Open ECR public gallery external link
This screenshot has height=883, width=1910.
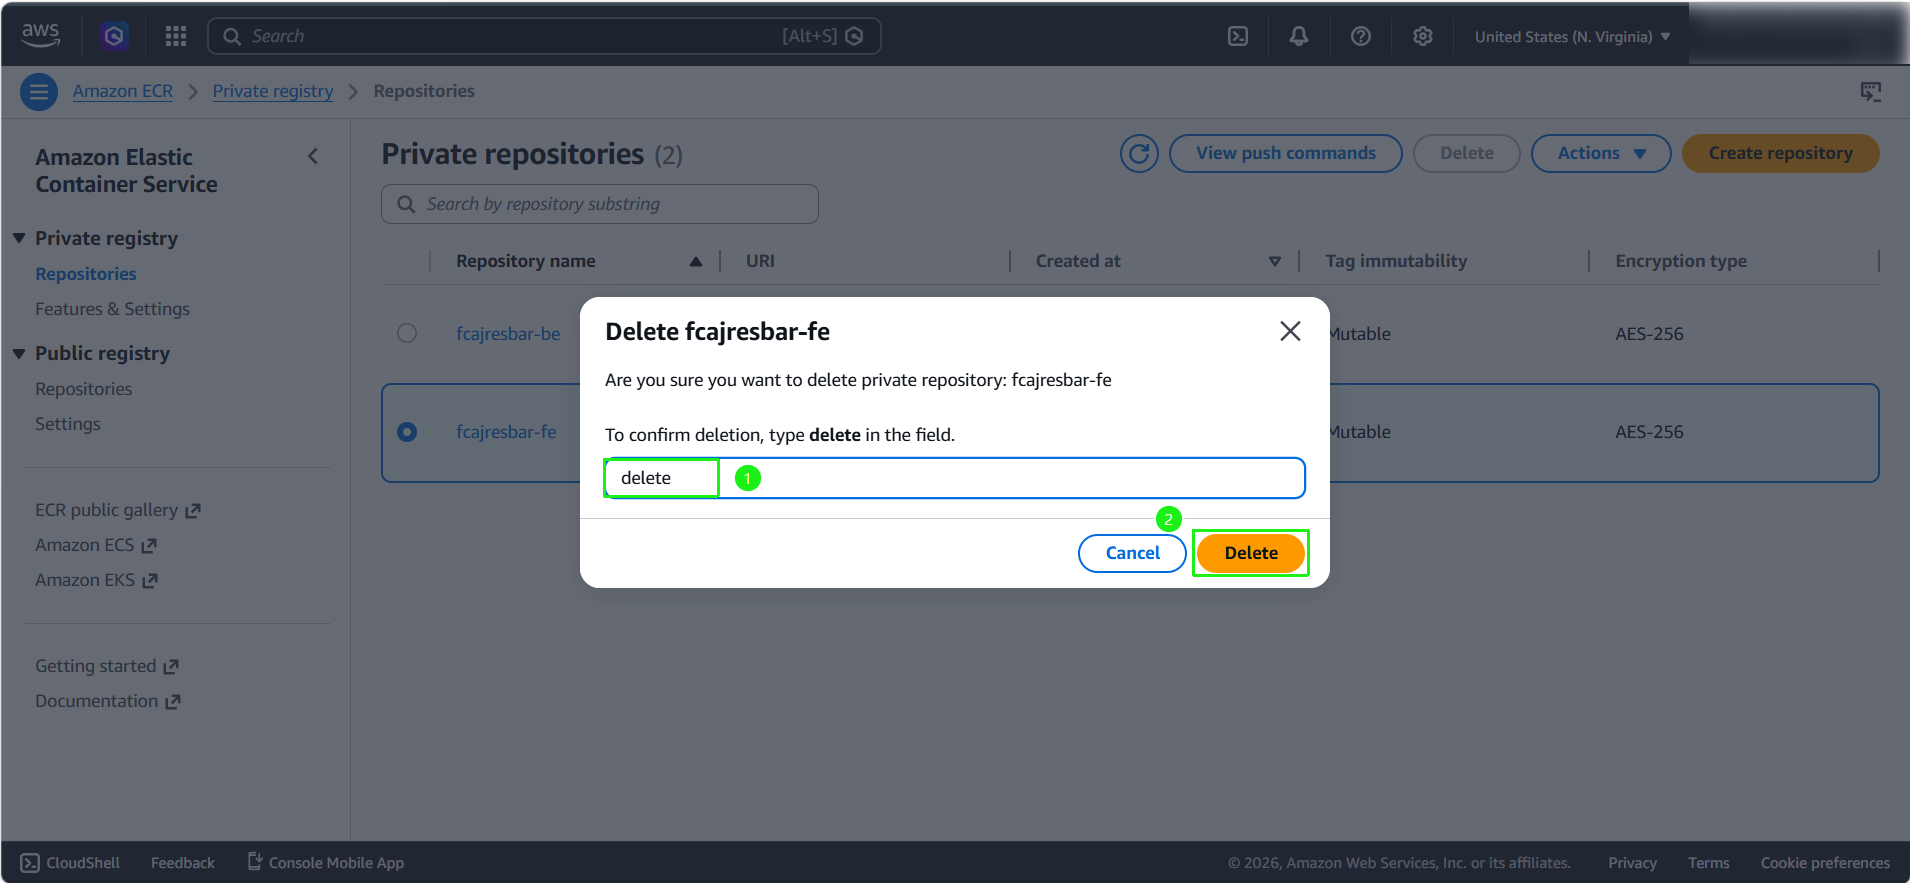tap(118, 510)
